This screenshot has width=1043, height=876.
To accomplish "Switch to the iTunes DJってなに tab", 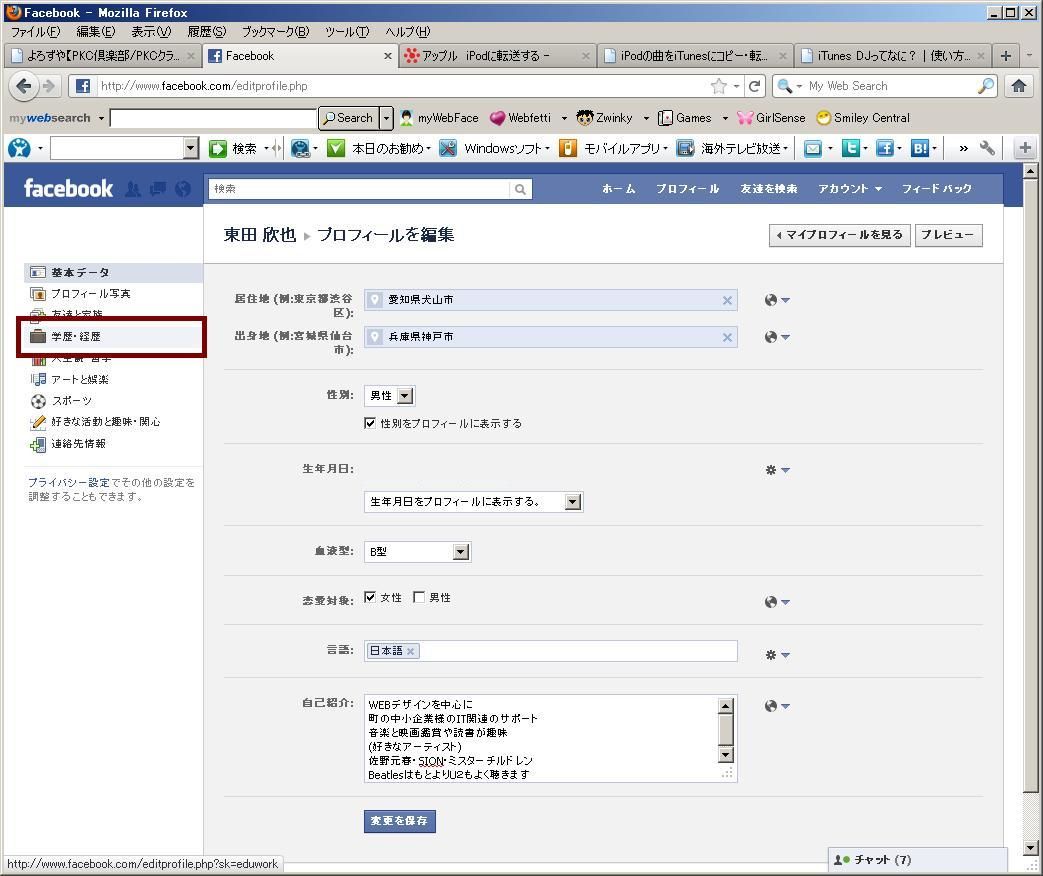I will click(893, 56).
